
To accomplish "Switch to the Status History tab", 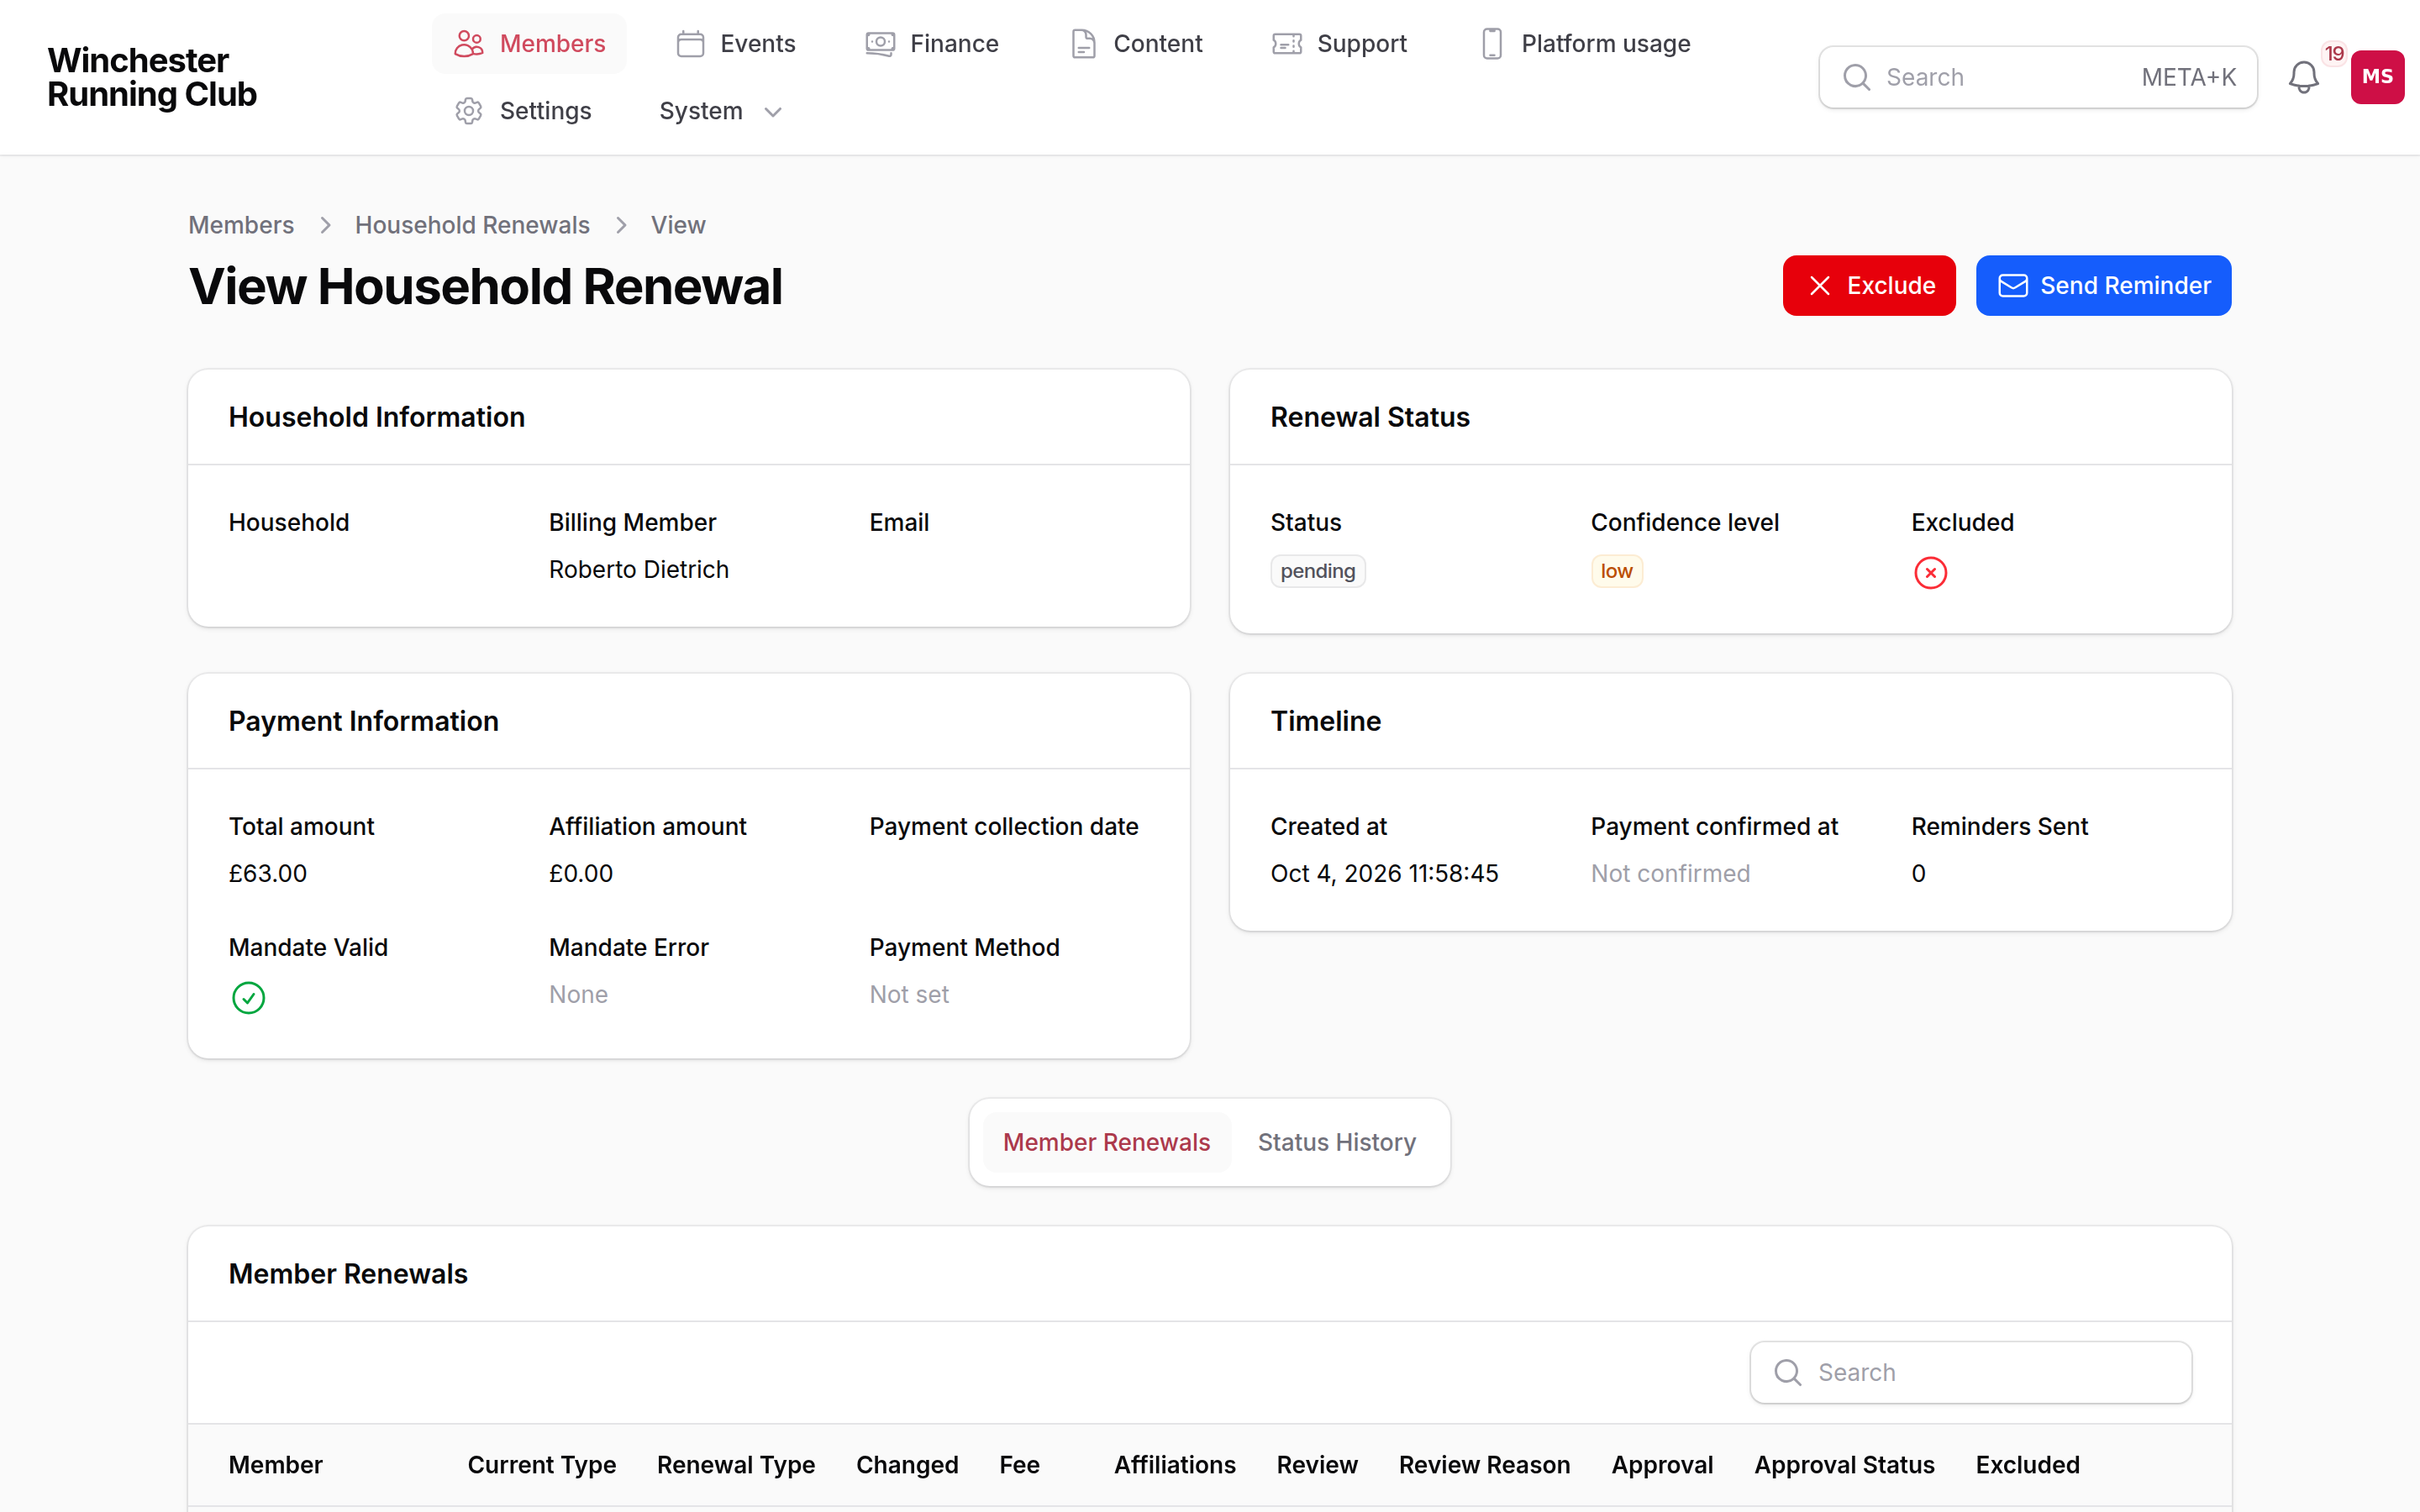I will click(1337, 1142).
